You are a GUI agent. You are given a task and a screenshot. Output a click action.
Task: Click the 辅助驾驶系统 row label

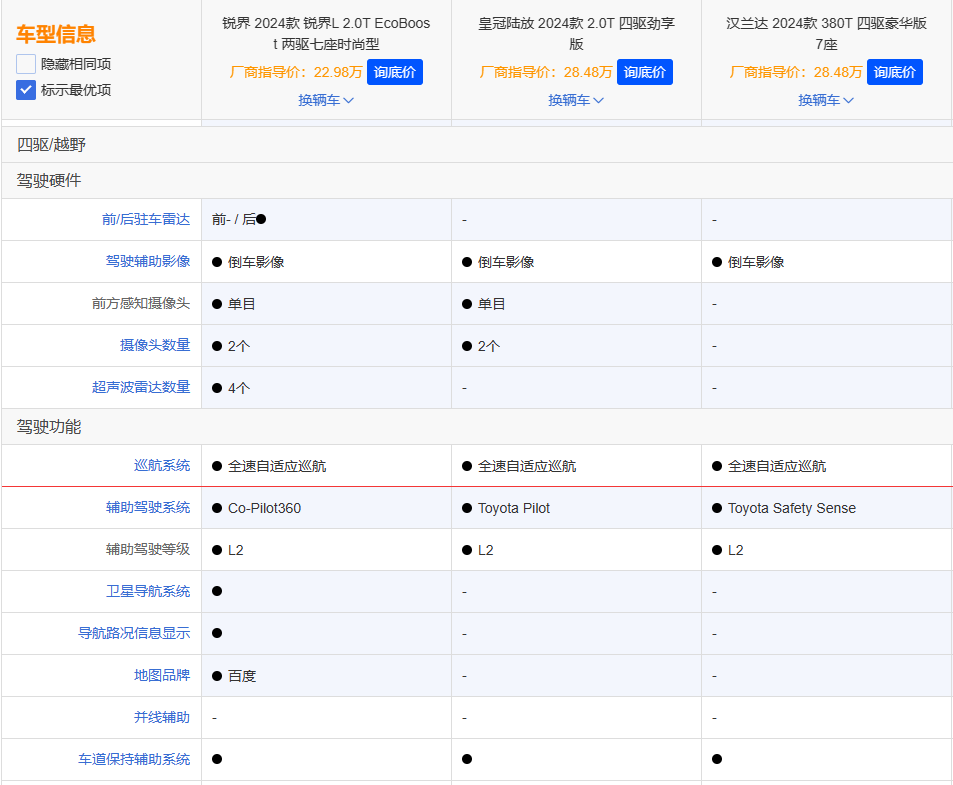[147, 507]
